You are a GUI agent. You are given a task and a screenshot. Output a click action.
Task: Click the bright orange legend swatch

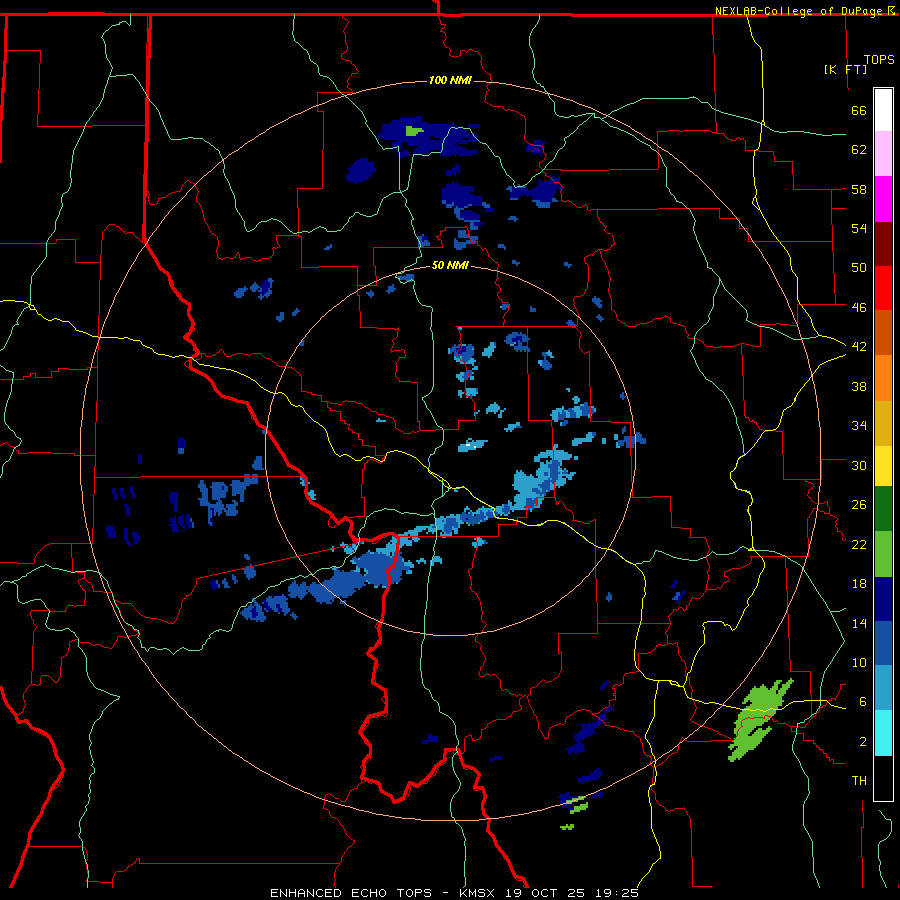click(883, 377)
